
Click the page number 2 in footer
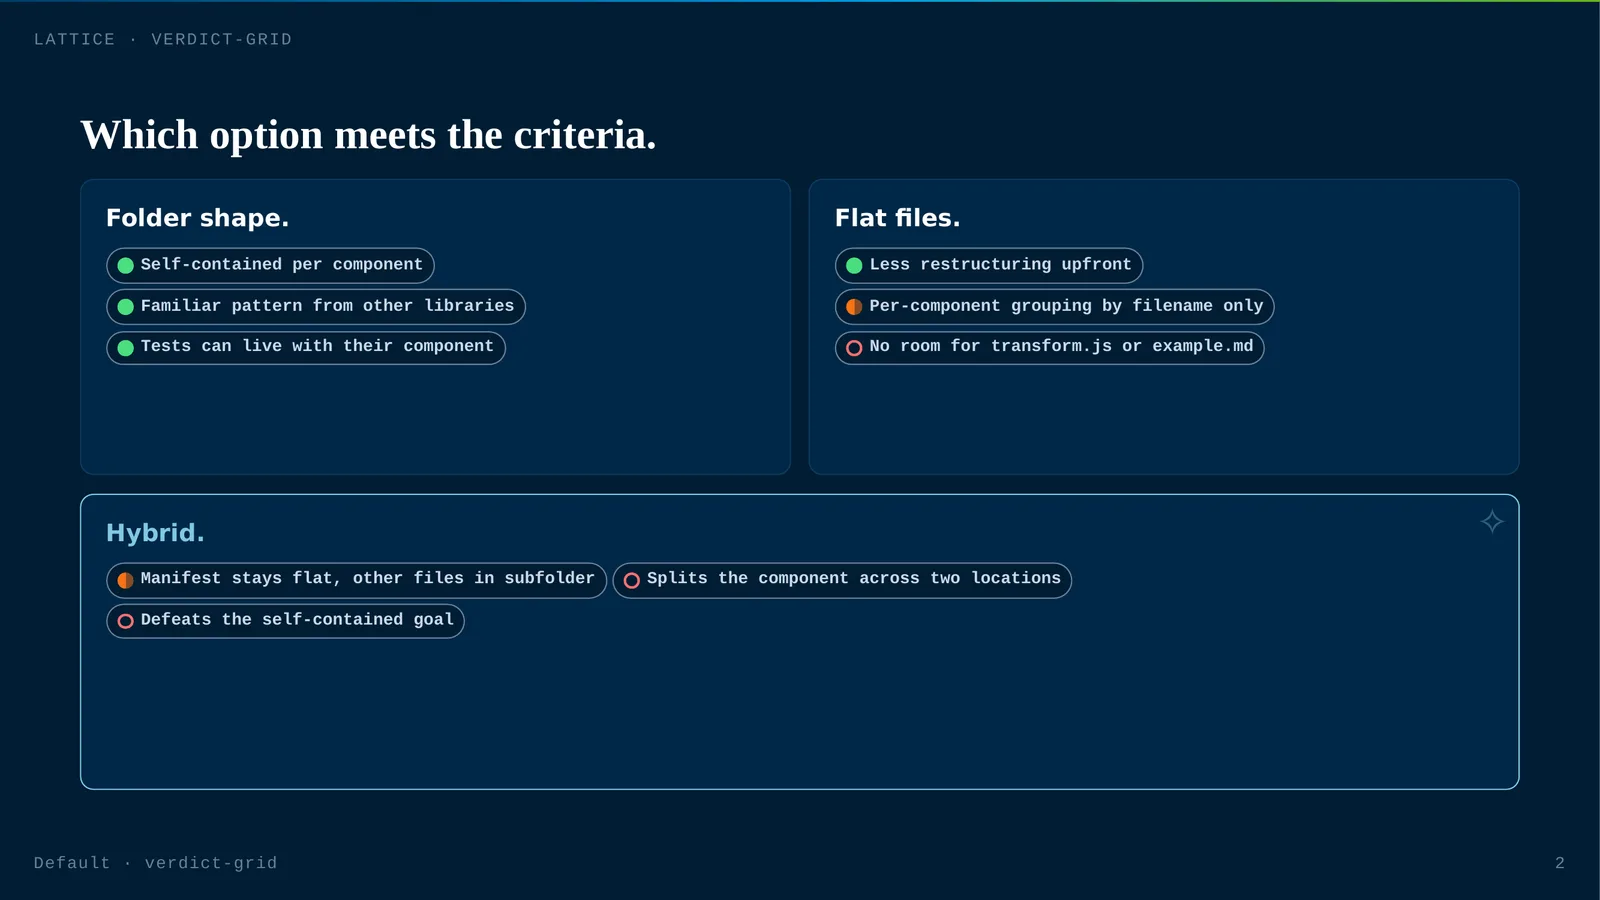coord(1560,863)
